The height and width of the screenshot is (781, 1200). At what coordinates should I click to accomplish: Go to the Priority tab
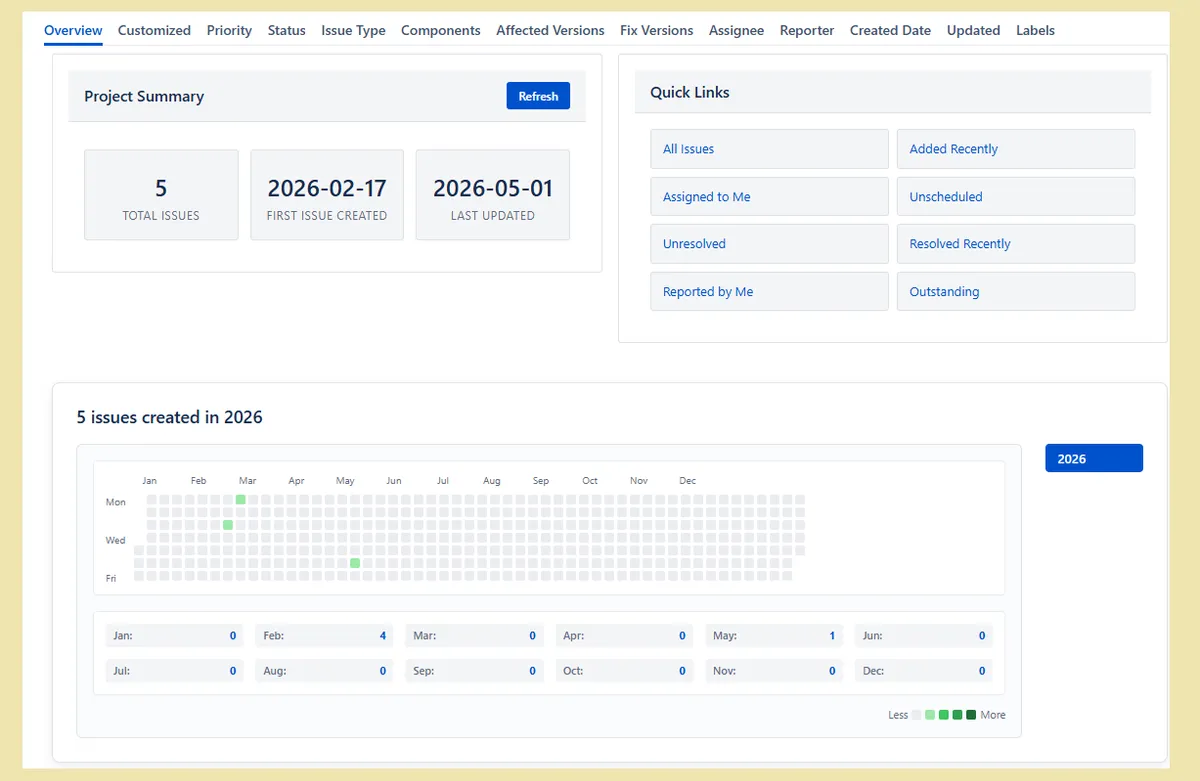(x=229, y=30)
